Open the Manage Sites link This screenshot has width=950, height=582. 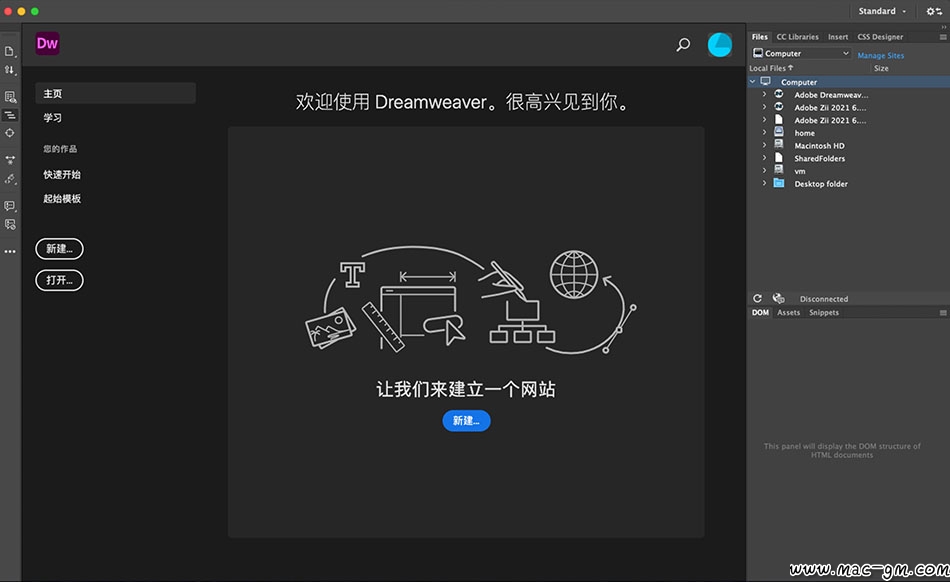click(x=880, y=55)
